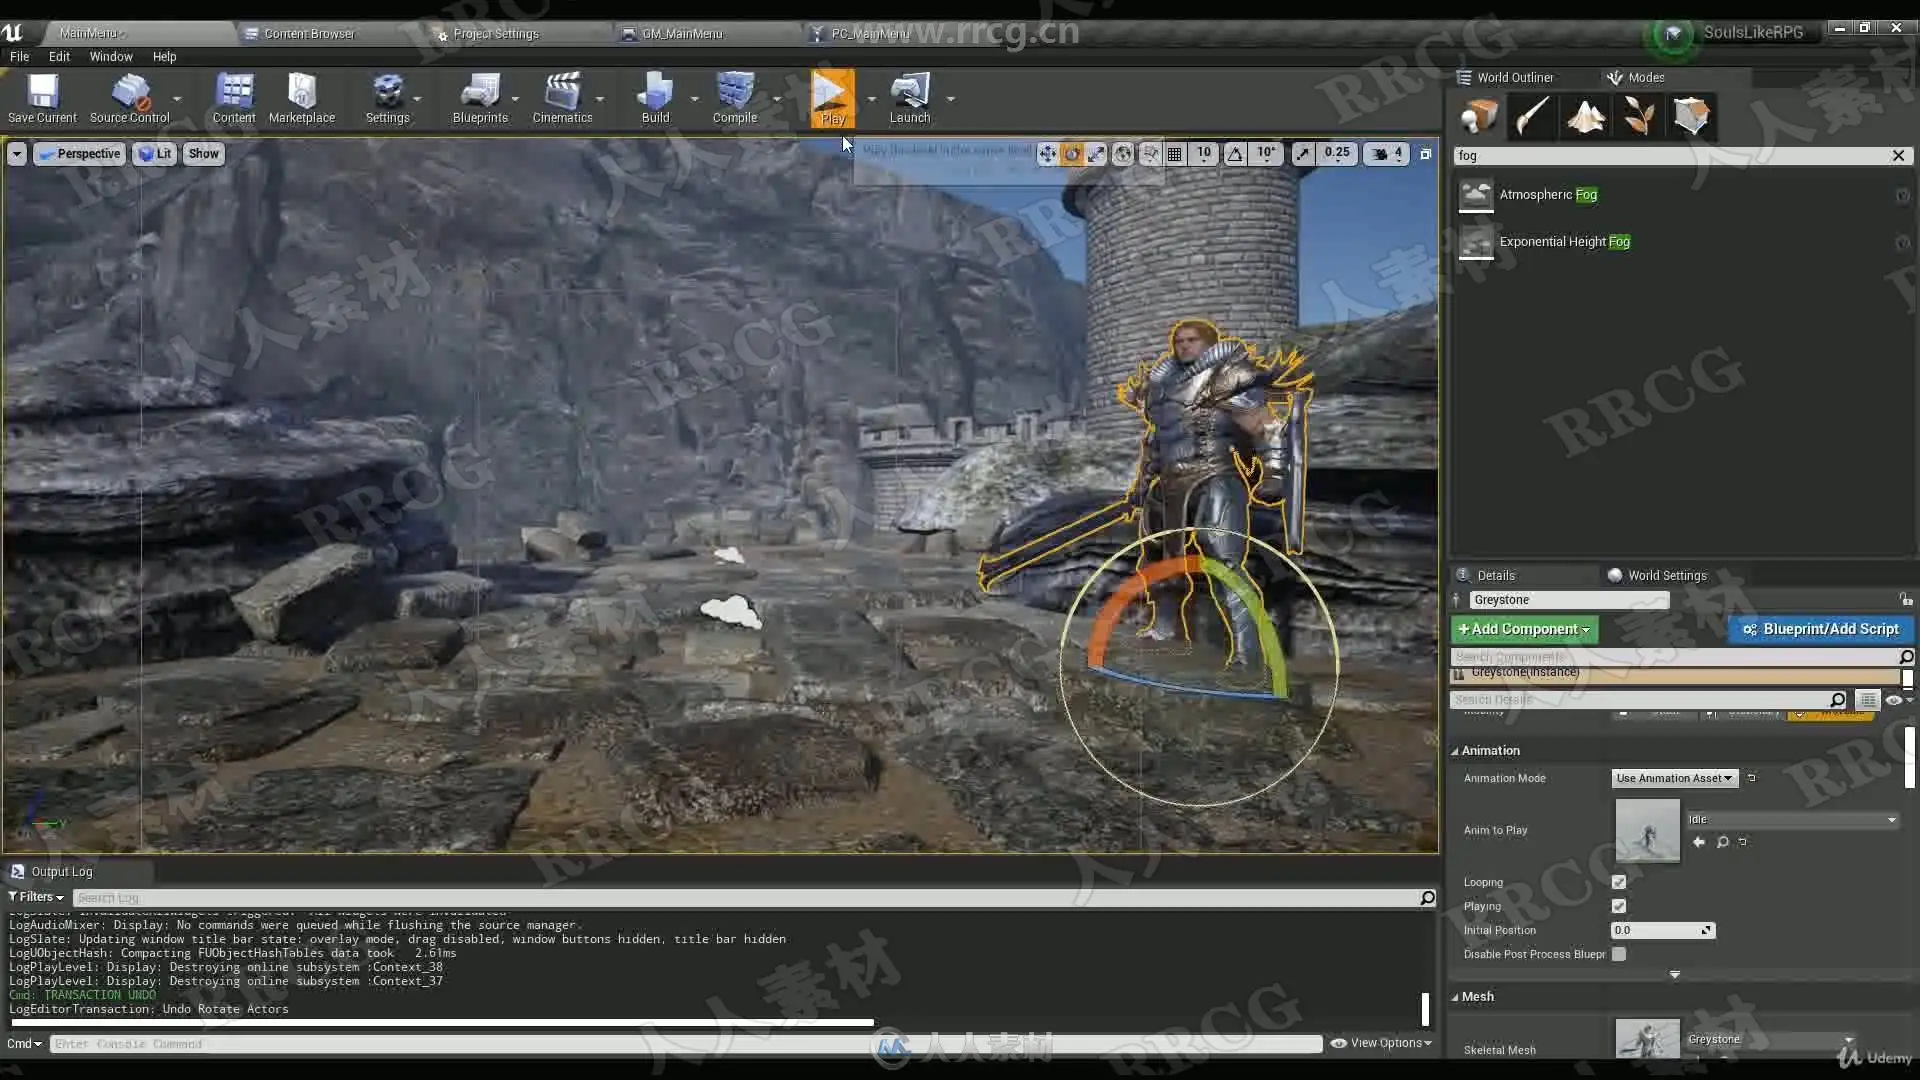
Task: Enable Disable Post Process Blueprint checkbox
Action: point(1619,954)
